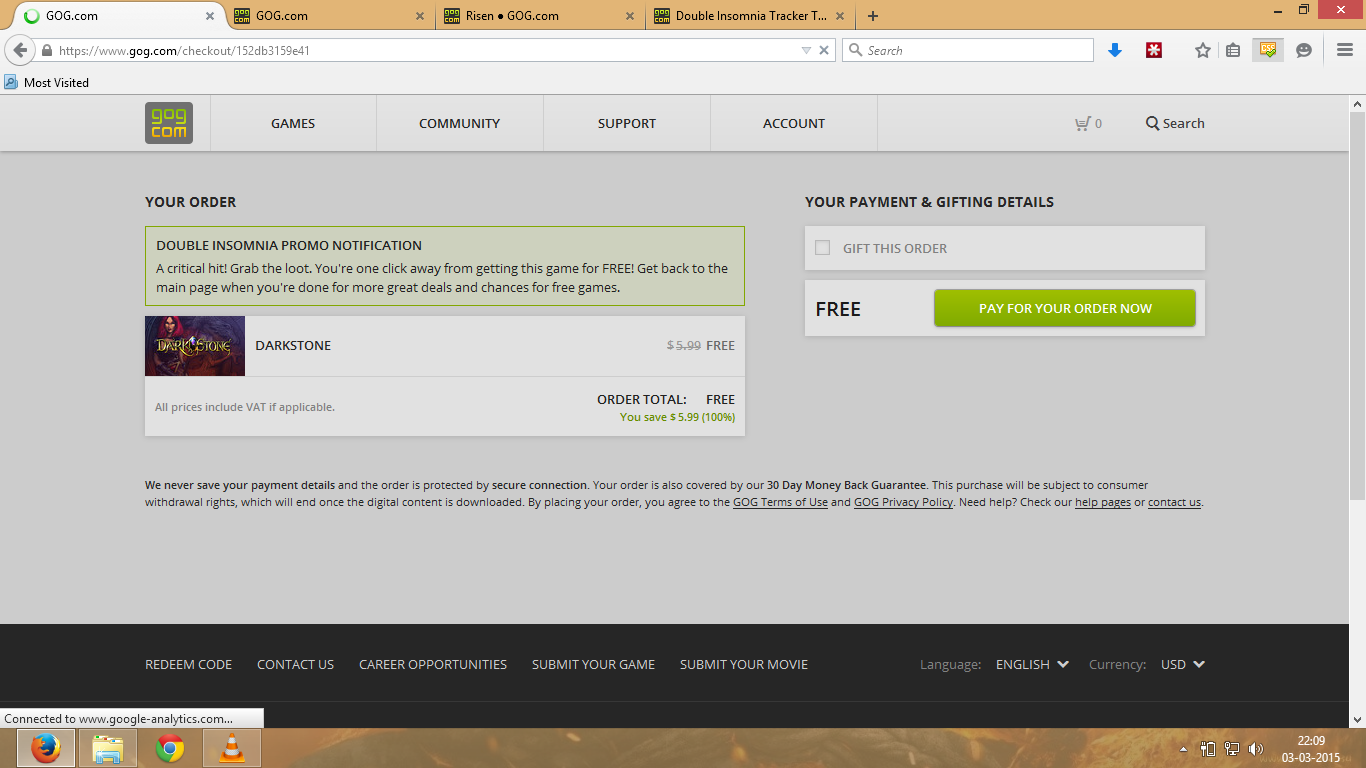The width and height of the screenshot is (1366, 768).
Task: Open the smiley chat toolbar icon
Action: pyautogui.click(x=1304, y=50)
